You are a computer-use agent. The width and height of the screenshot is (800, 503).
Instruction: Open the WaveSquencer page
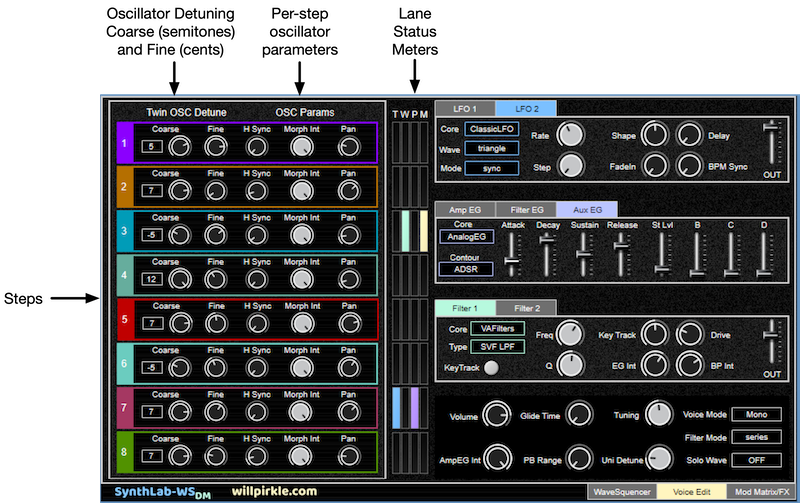(x=622, y=492)
